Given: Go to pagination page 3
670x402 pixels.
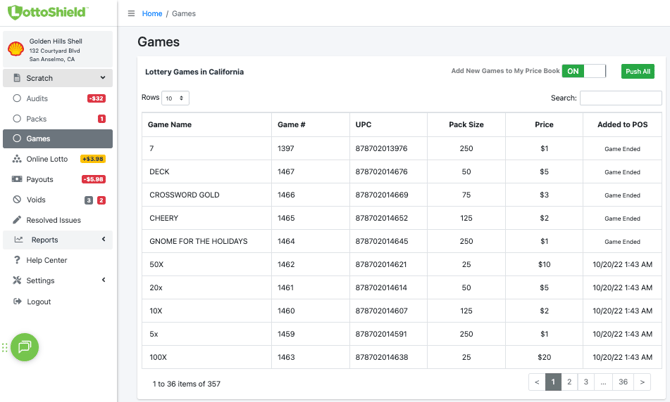Looking at the screenshot, I should click(x=586, y=382).
